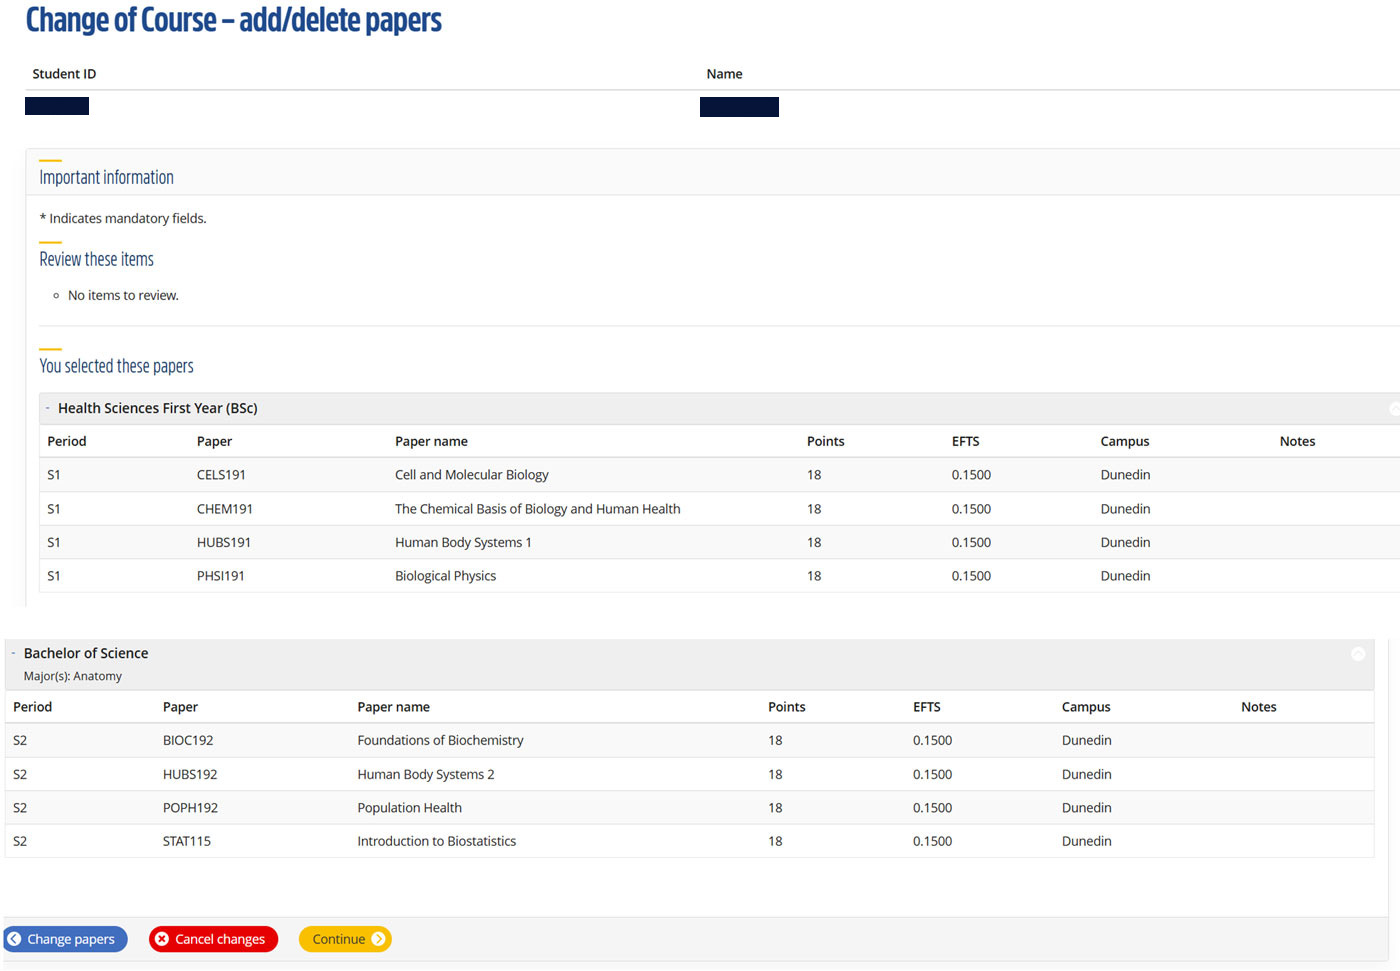1400x971 pixels.
Task: Click the EFTS header in the Bachelor of Science table
Action: (x=927, y=707)
